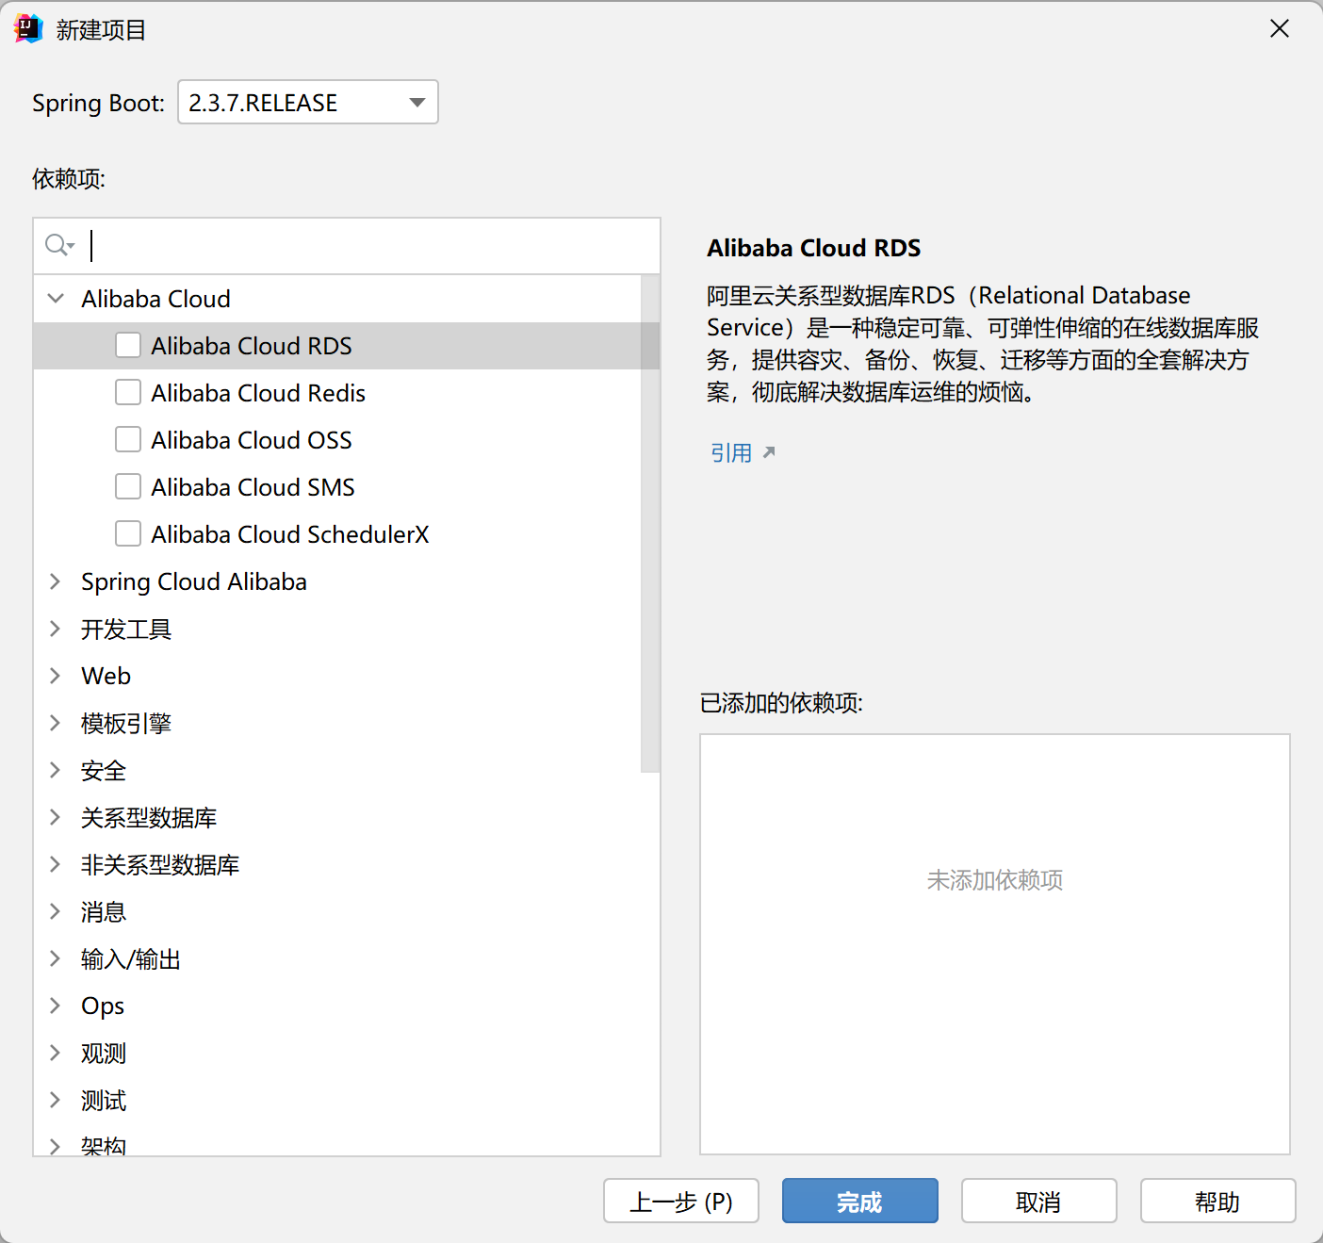The width and height of the screenshot is (1323, 1243).
Task: Select the 测试 tree row label
Action: click(x=104, y=1101)
